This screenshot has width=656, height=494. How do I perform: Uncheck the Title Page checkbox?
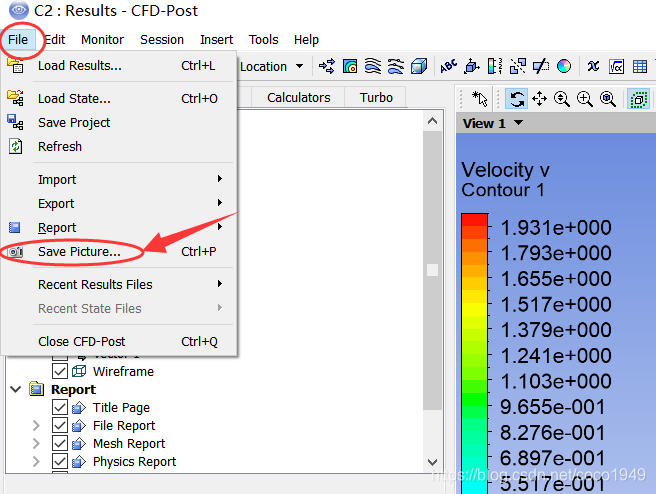[60, 407]
